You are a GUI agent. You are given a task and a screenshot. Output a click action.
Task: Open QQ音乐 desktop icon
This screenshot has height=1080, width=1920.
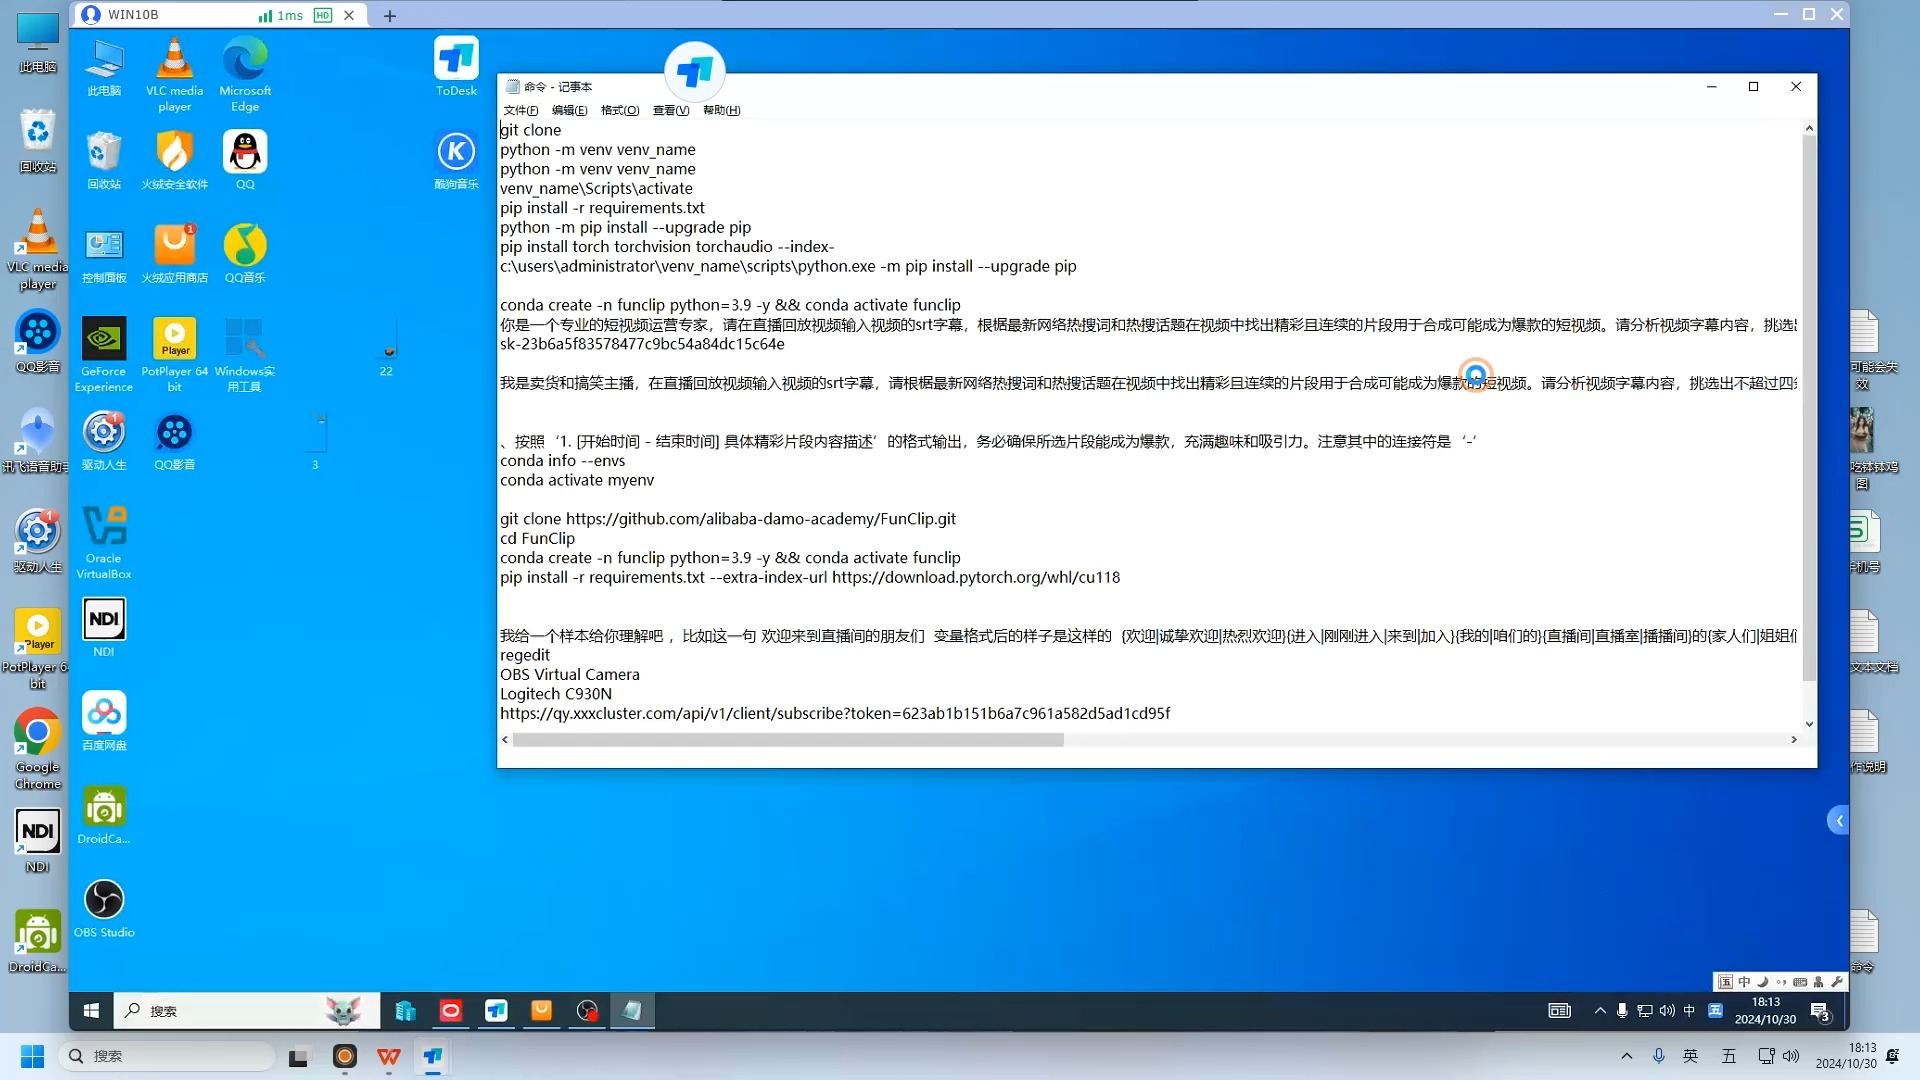point(245,253)
